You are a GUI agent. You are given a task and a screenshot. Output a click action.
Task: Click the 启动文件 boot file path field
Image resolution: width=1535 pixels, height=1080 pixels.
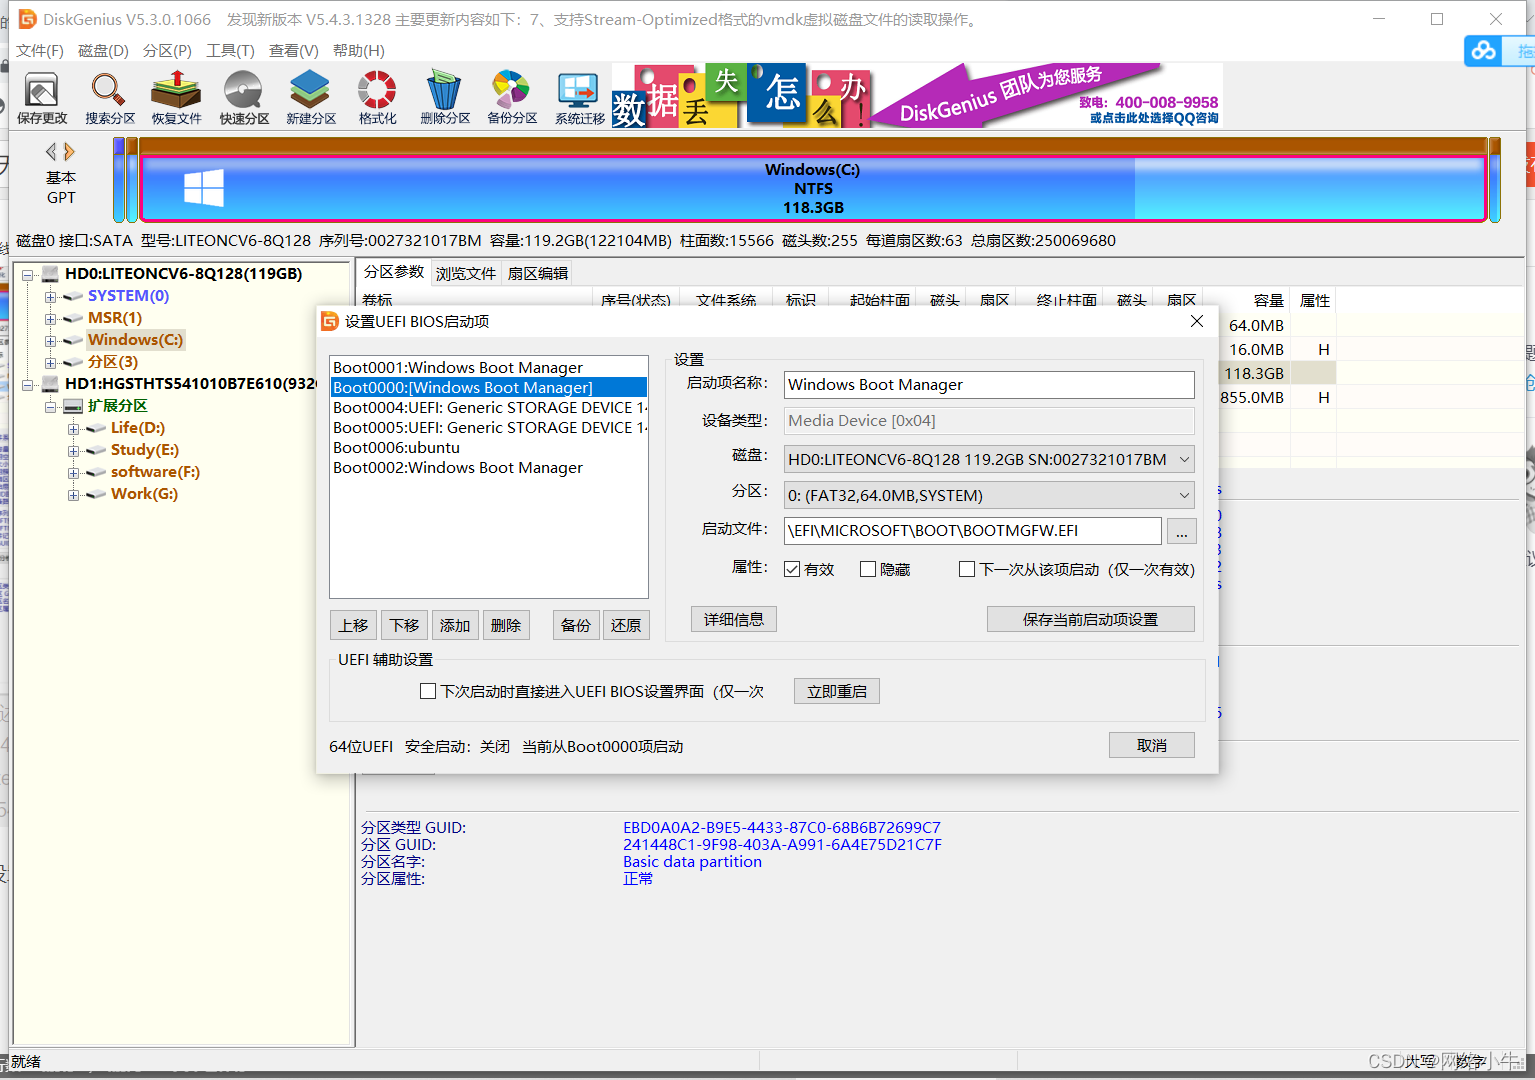pyautogui.click(x=973, y=531)
